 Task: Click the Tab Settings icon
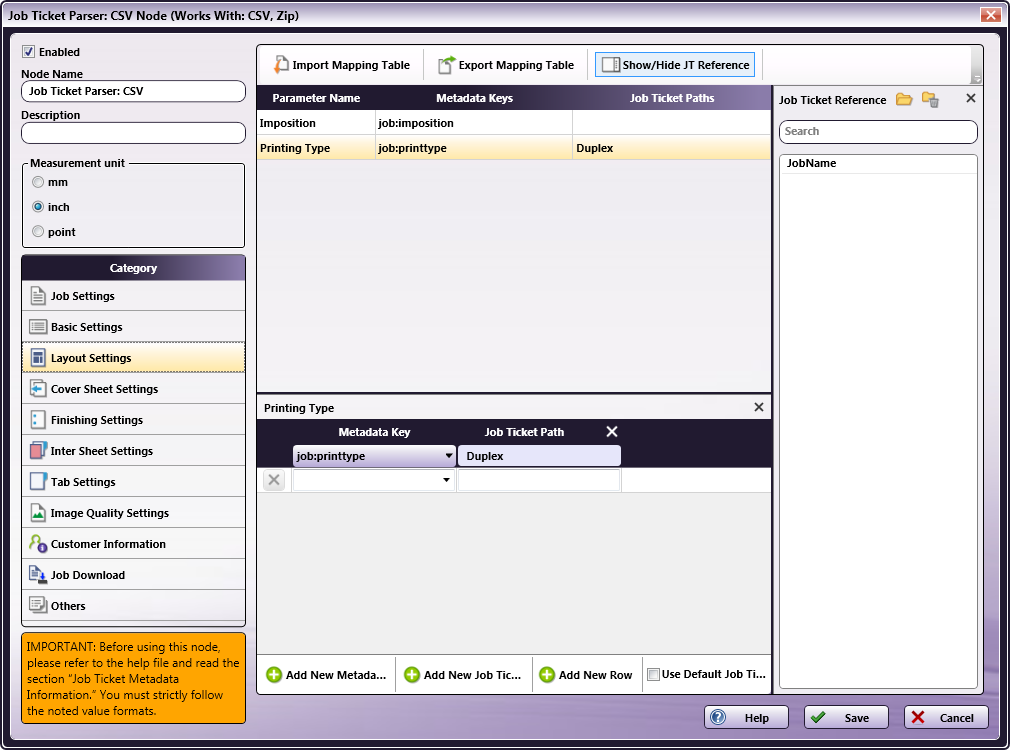click(38, 481)
